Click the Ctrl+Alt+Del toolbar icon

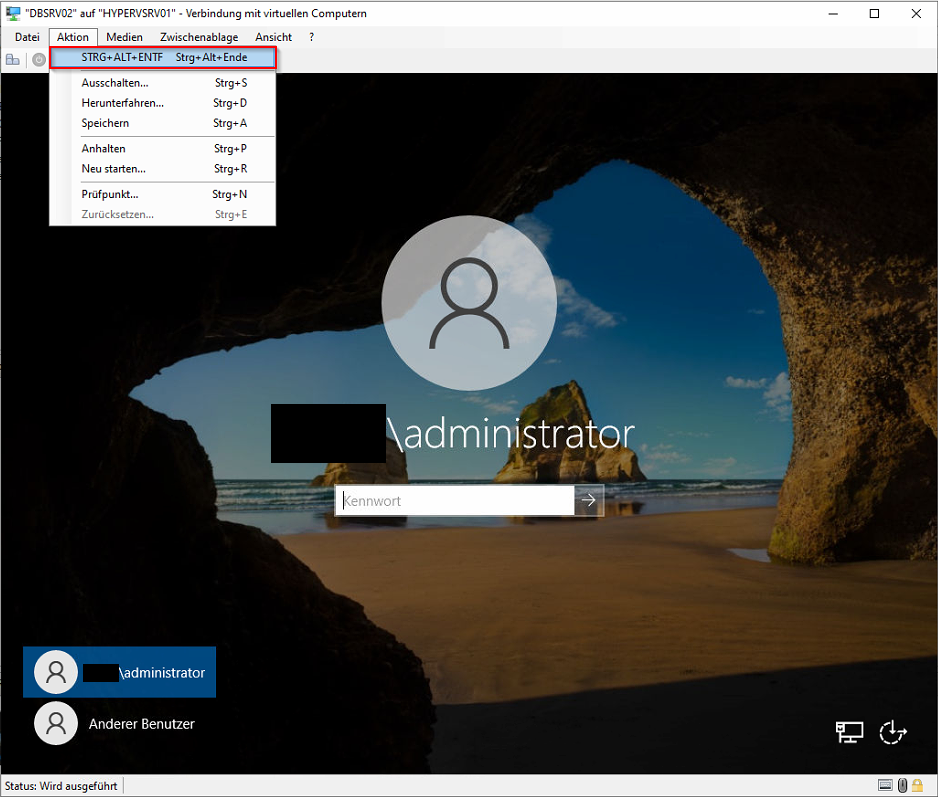tap(13, 60)
